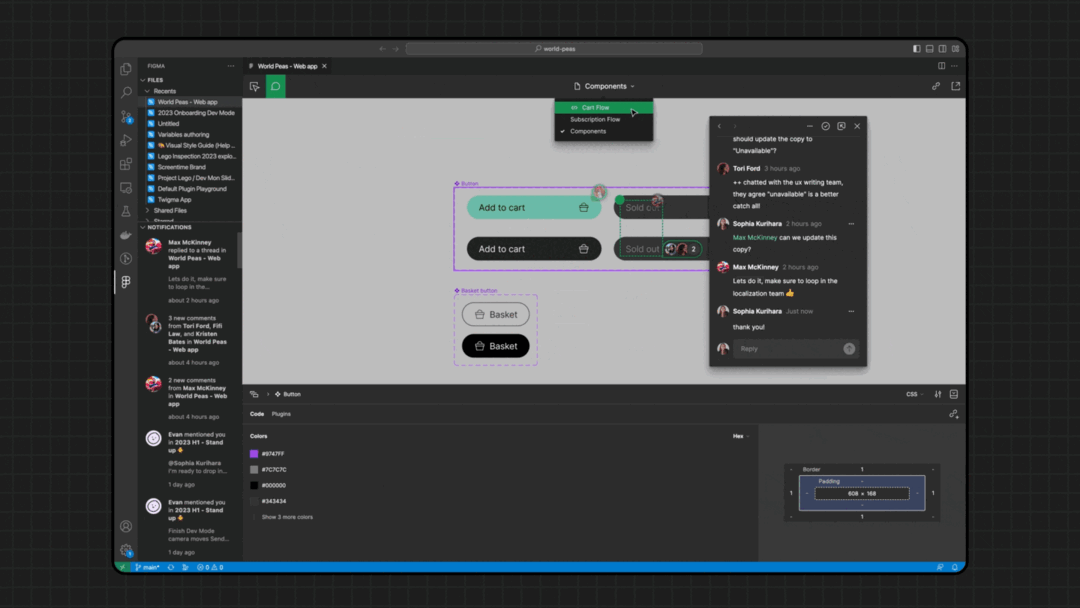Toggle the bottom panel layout
The image size is (1080, 608).
(x=930, y=49)
